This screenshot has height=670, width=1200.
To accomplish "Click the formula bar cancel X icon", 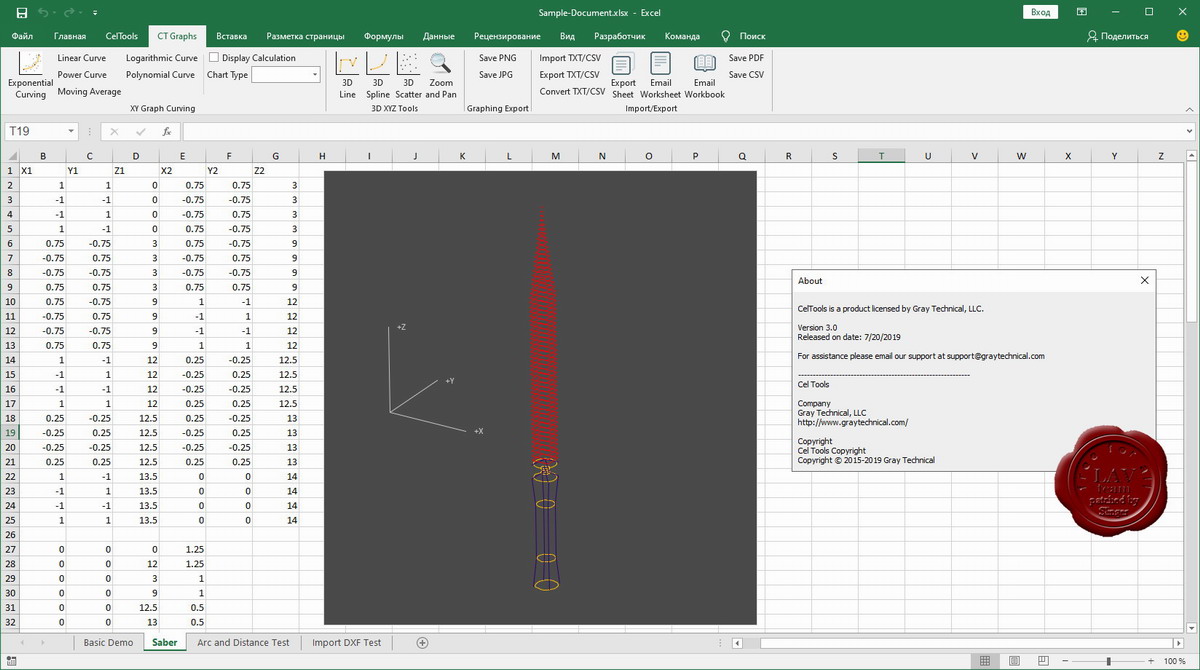I will [x=114, y=131].
